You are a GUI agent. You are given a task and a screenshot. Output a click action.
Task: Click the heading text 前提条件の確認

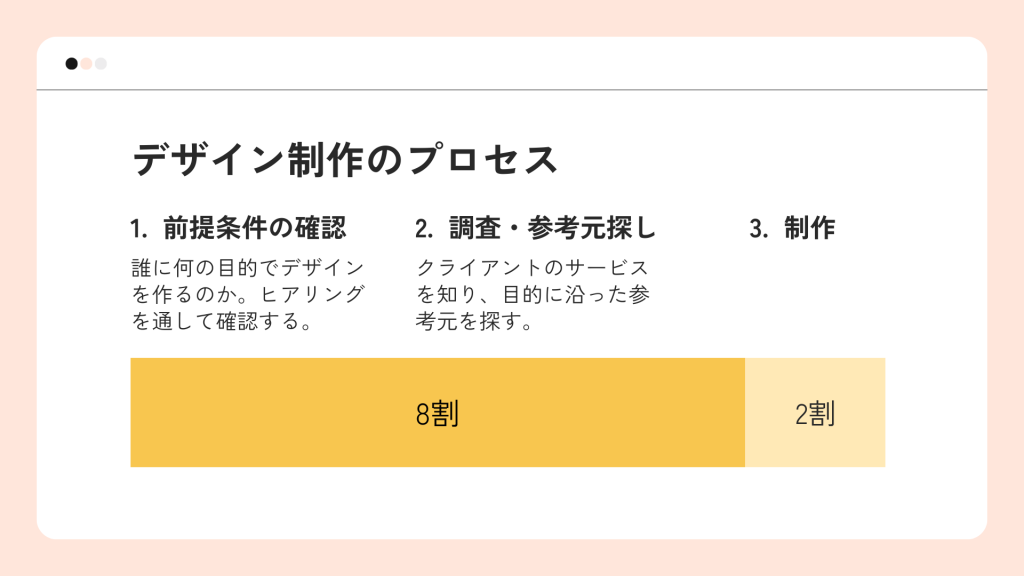click(255, 229)
